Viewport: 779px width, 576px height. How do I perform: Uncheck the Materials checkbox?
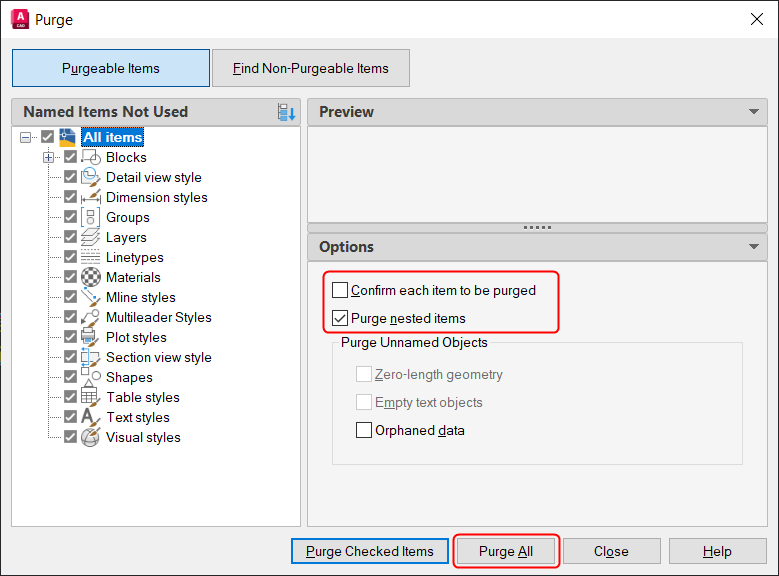pyautogui.click(x=71, y=277)
